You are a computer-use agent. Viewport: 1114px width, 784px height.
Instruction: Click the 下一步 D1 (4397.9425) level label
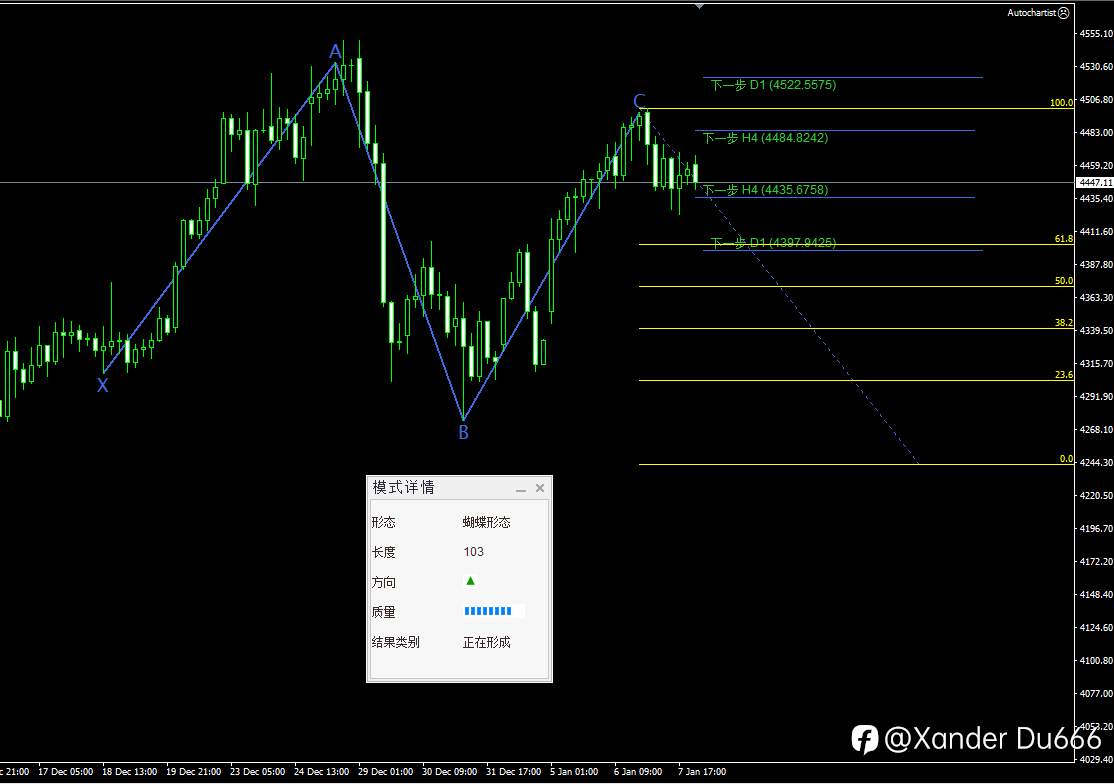tap(773, 243)
